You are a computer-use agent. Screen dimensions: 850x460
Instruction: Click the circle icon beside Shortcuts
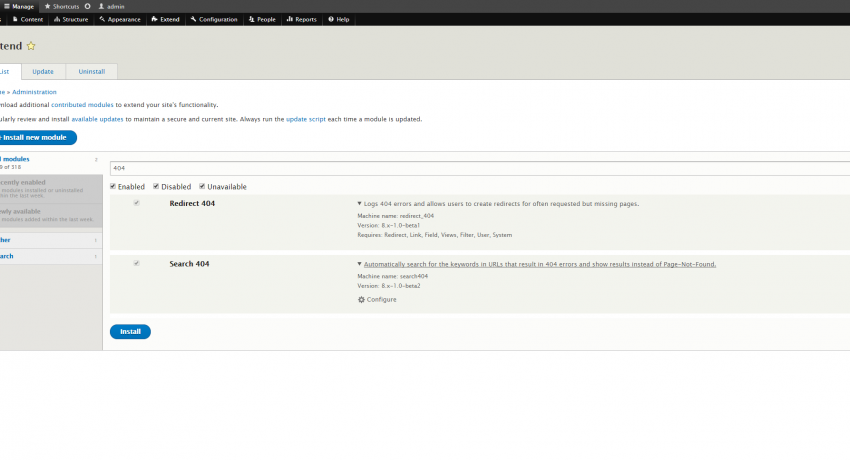tap(87, 7)
